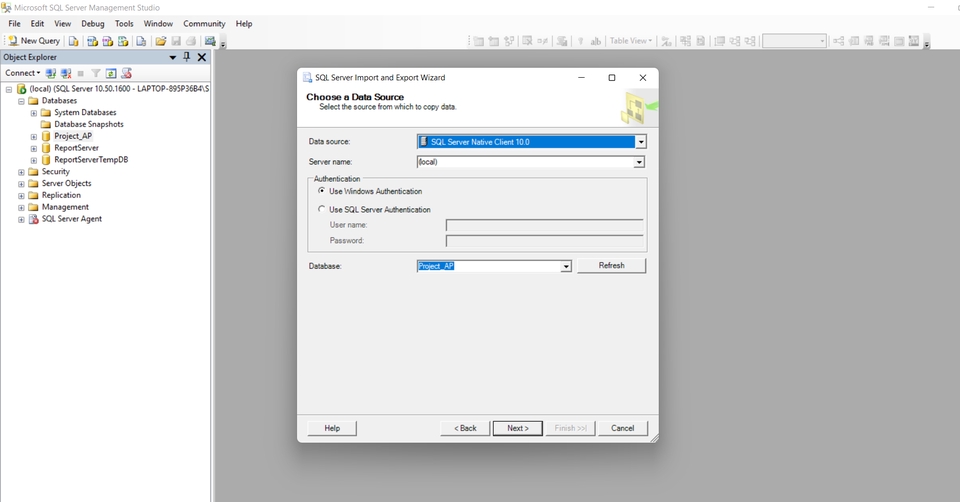This screenshot has width=960, height=502.
Task: Open a new Analysis Services XMLA Query
Action: click(123, 41)
